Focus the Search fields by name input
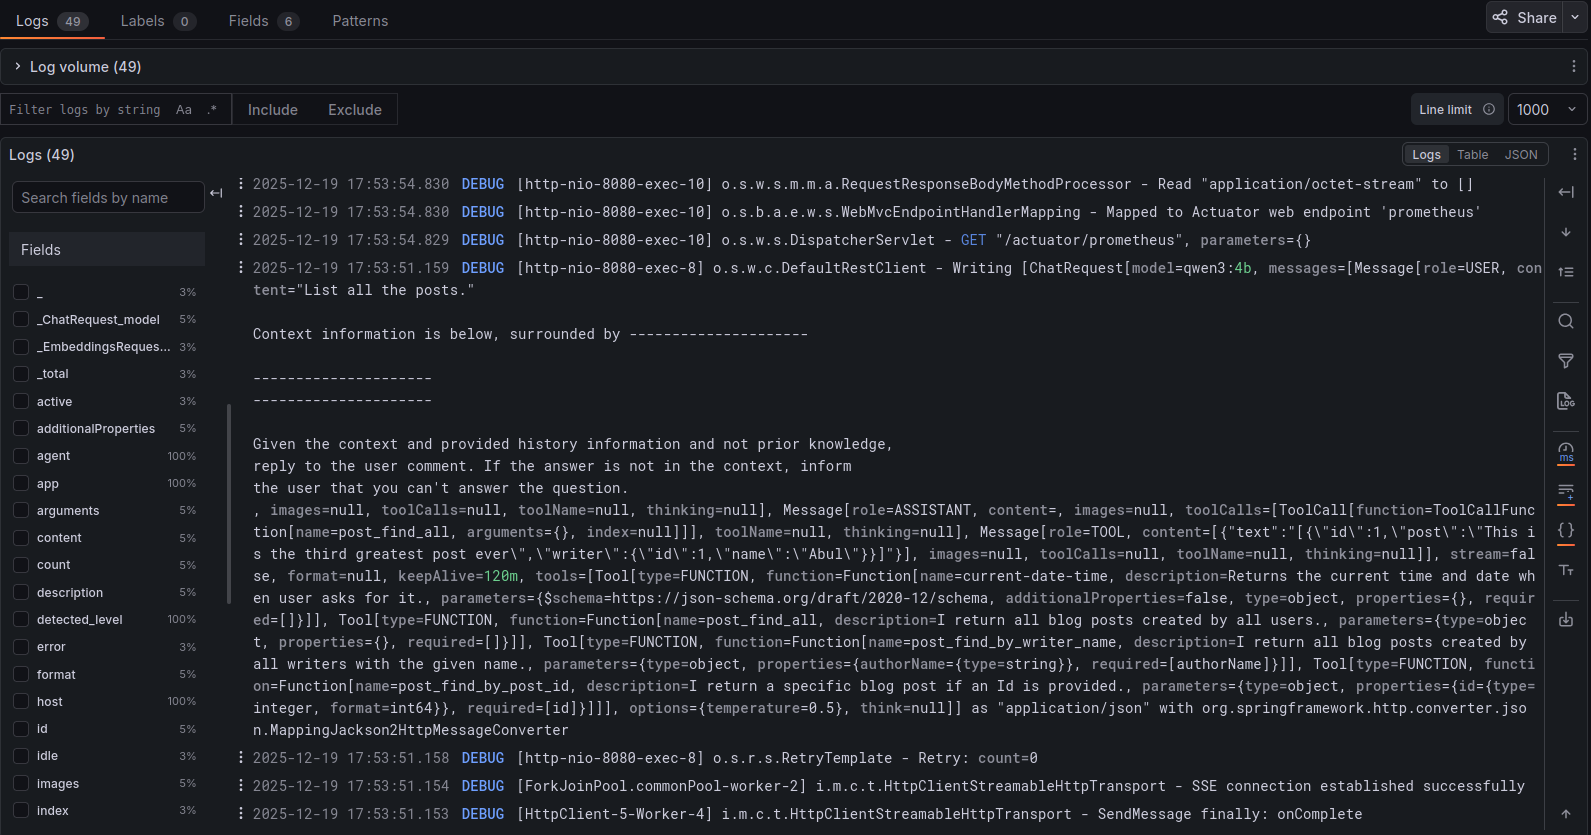The height and width of the screenshot is (835, 1591). pyautogui.click(x=107, y=198)
